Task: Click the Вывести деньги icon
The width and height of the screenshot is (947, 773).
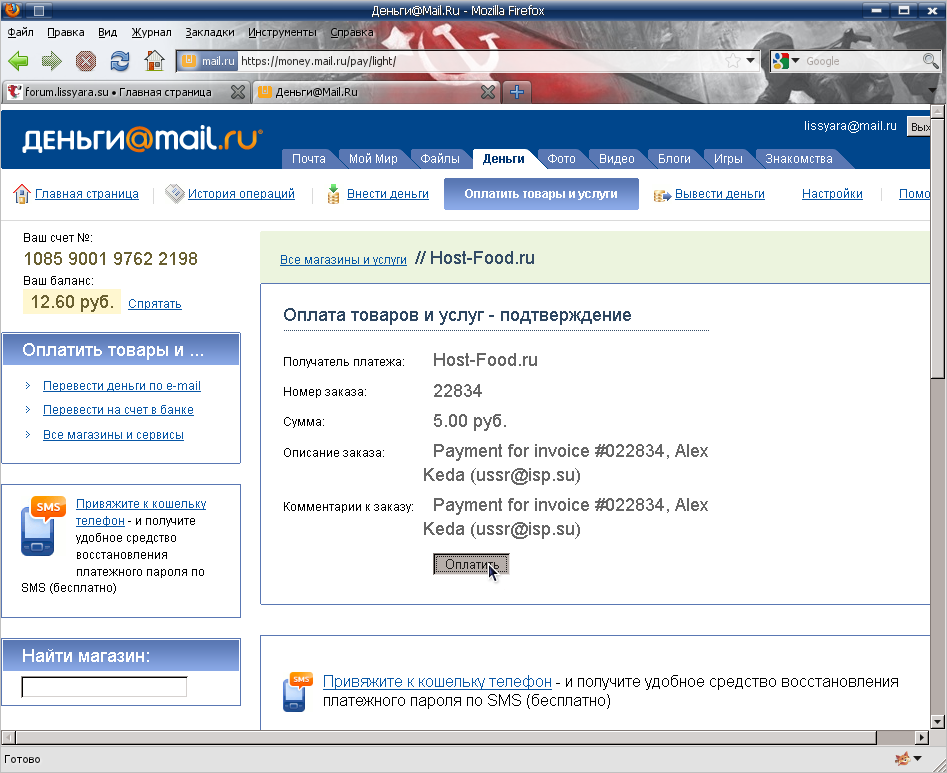Action: (663, 195)
